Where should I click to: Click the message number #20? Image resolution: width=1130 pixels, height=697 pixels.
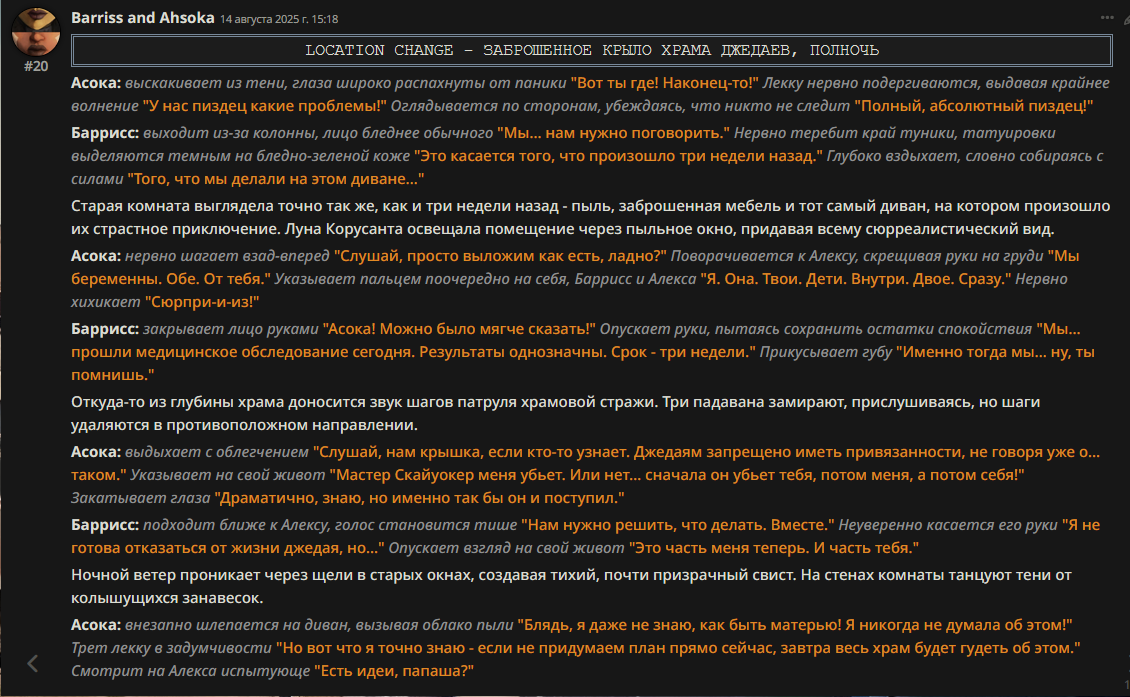click(x=36, y=66)
